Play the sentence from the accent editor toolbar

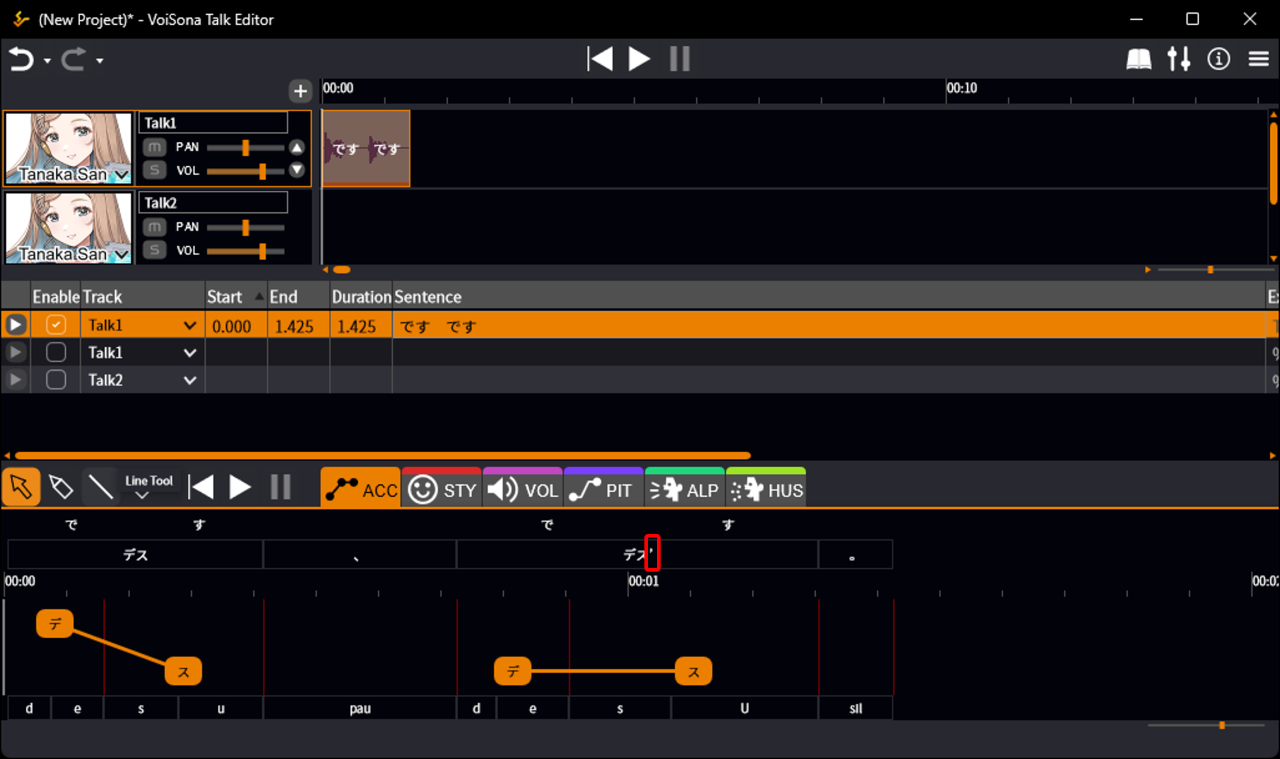pyautogui.click(x=240, y=487)
